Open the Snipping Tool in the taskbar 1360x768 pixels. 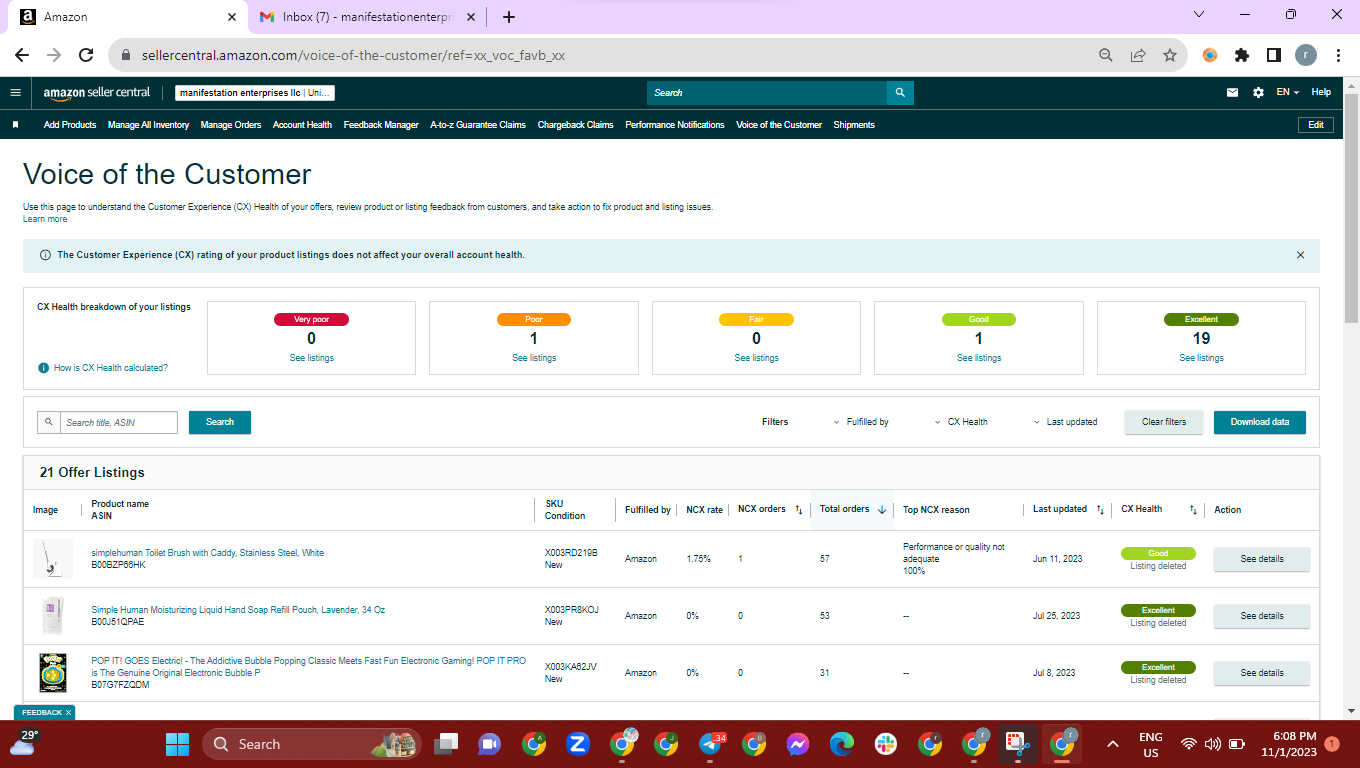[1017, 744]
